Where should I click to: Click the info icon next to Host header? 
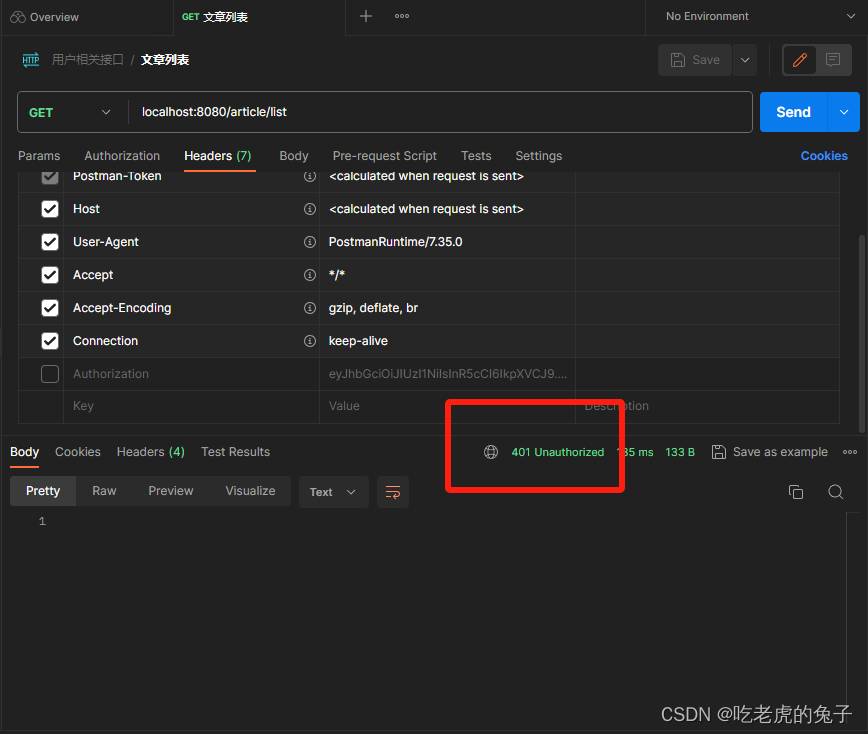[310, 209]
